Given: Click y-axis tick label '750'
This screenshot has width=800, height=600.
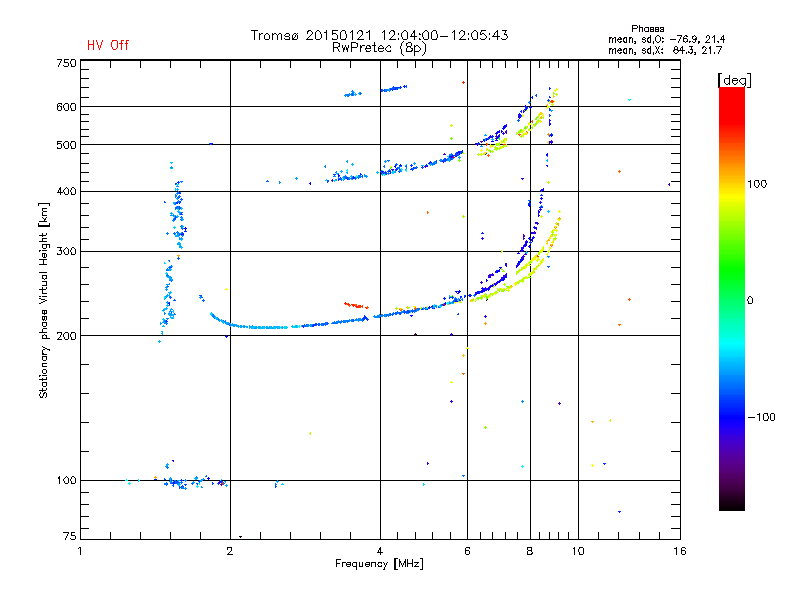Looking at the screenshot, I should tap(66, 63).
